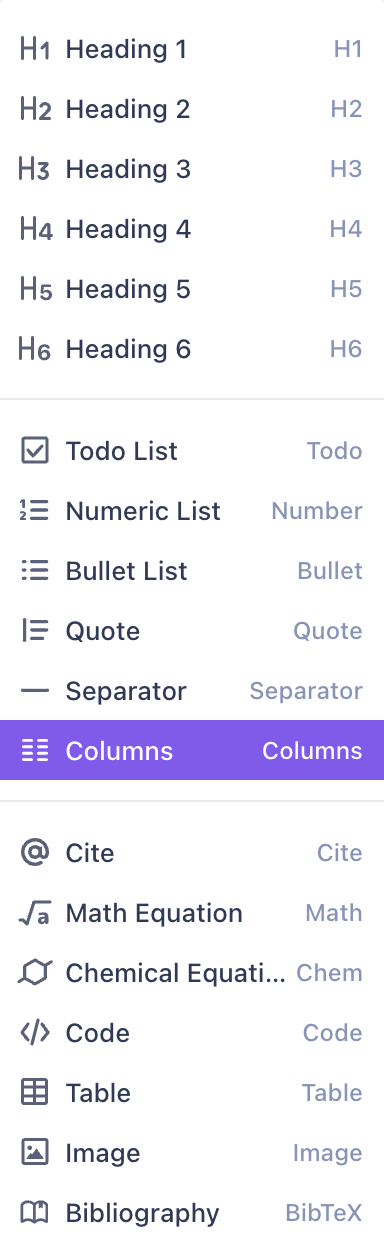This screenshot has width=384, height=1252.
Task: Insert a Separator line
Action: (x=192, y=691)
